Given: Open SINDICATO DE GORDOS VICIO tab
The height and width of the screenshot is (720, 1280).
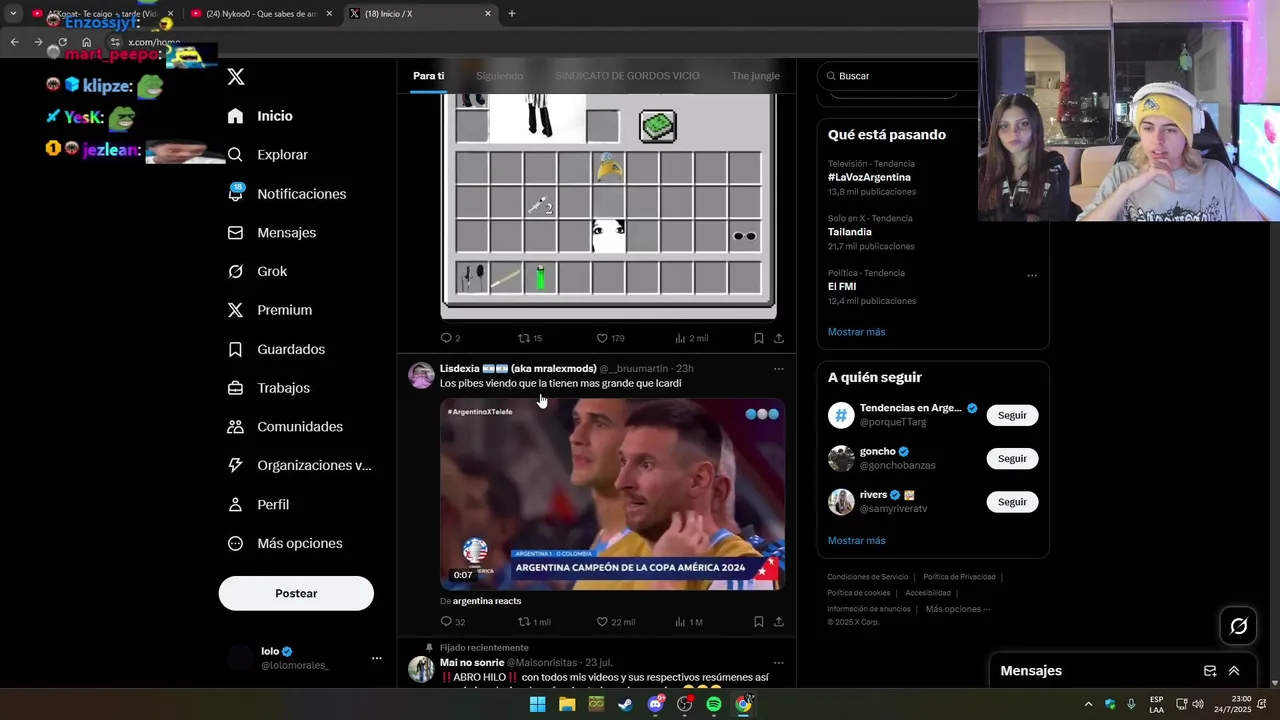Looking at the screenshot, I should point(627,76).
